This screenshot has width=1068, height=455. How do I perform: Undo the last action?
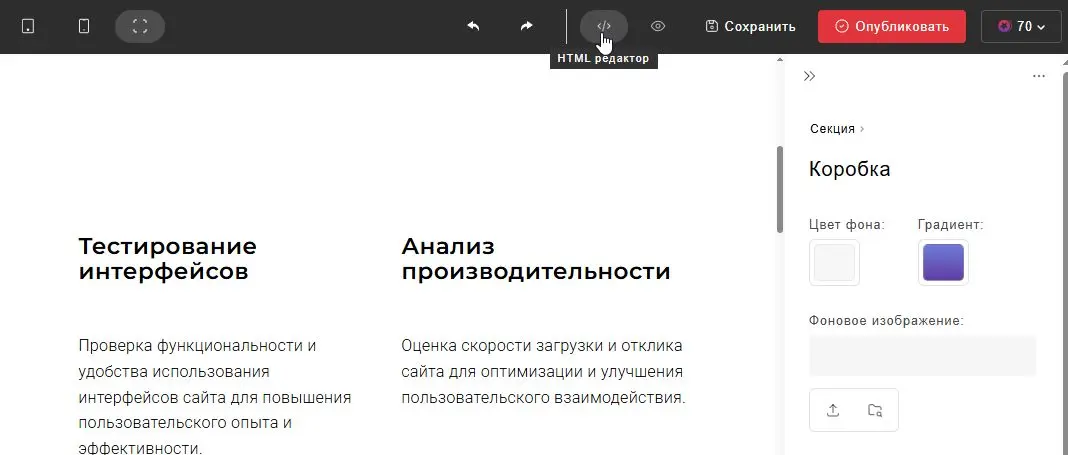[x=473, y=27]
